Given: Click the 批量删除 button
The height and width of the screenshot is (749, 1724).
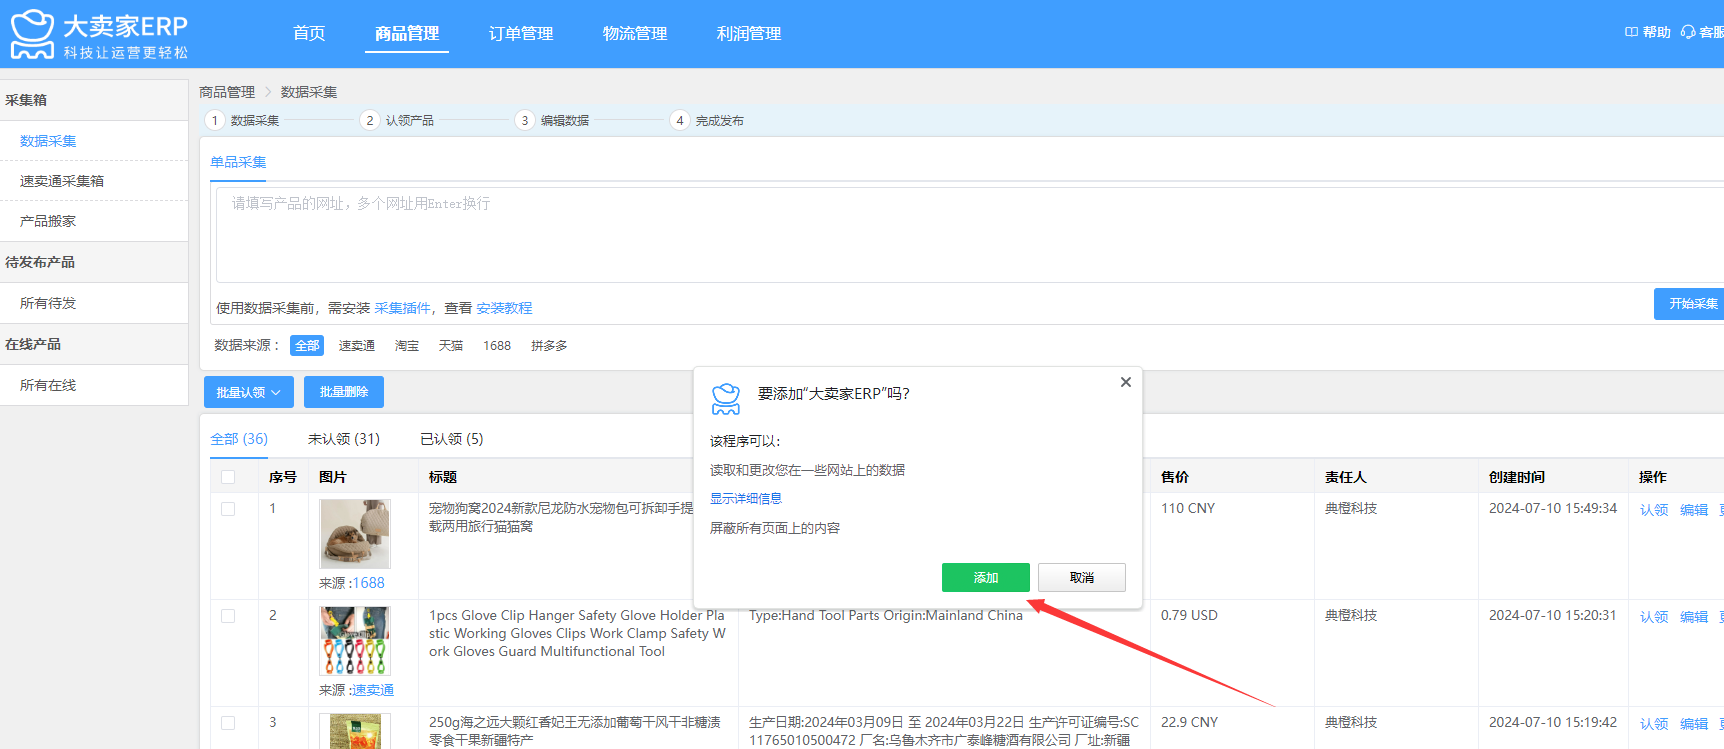Looking at the screenshot, I should [344, 392].
